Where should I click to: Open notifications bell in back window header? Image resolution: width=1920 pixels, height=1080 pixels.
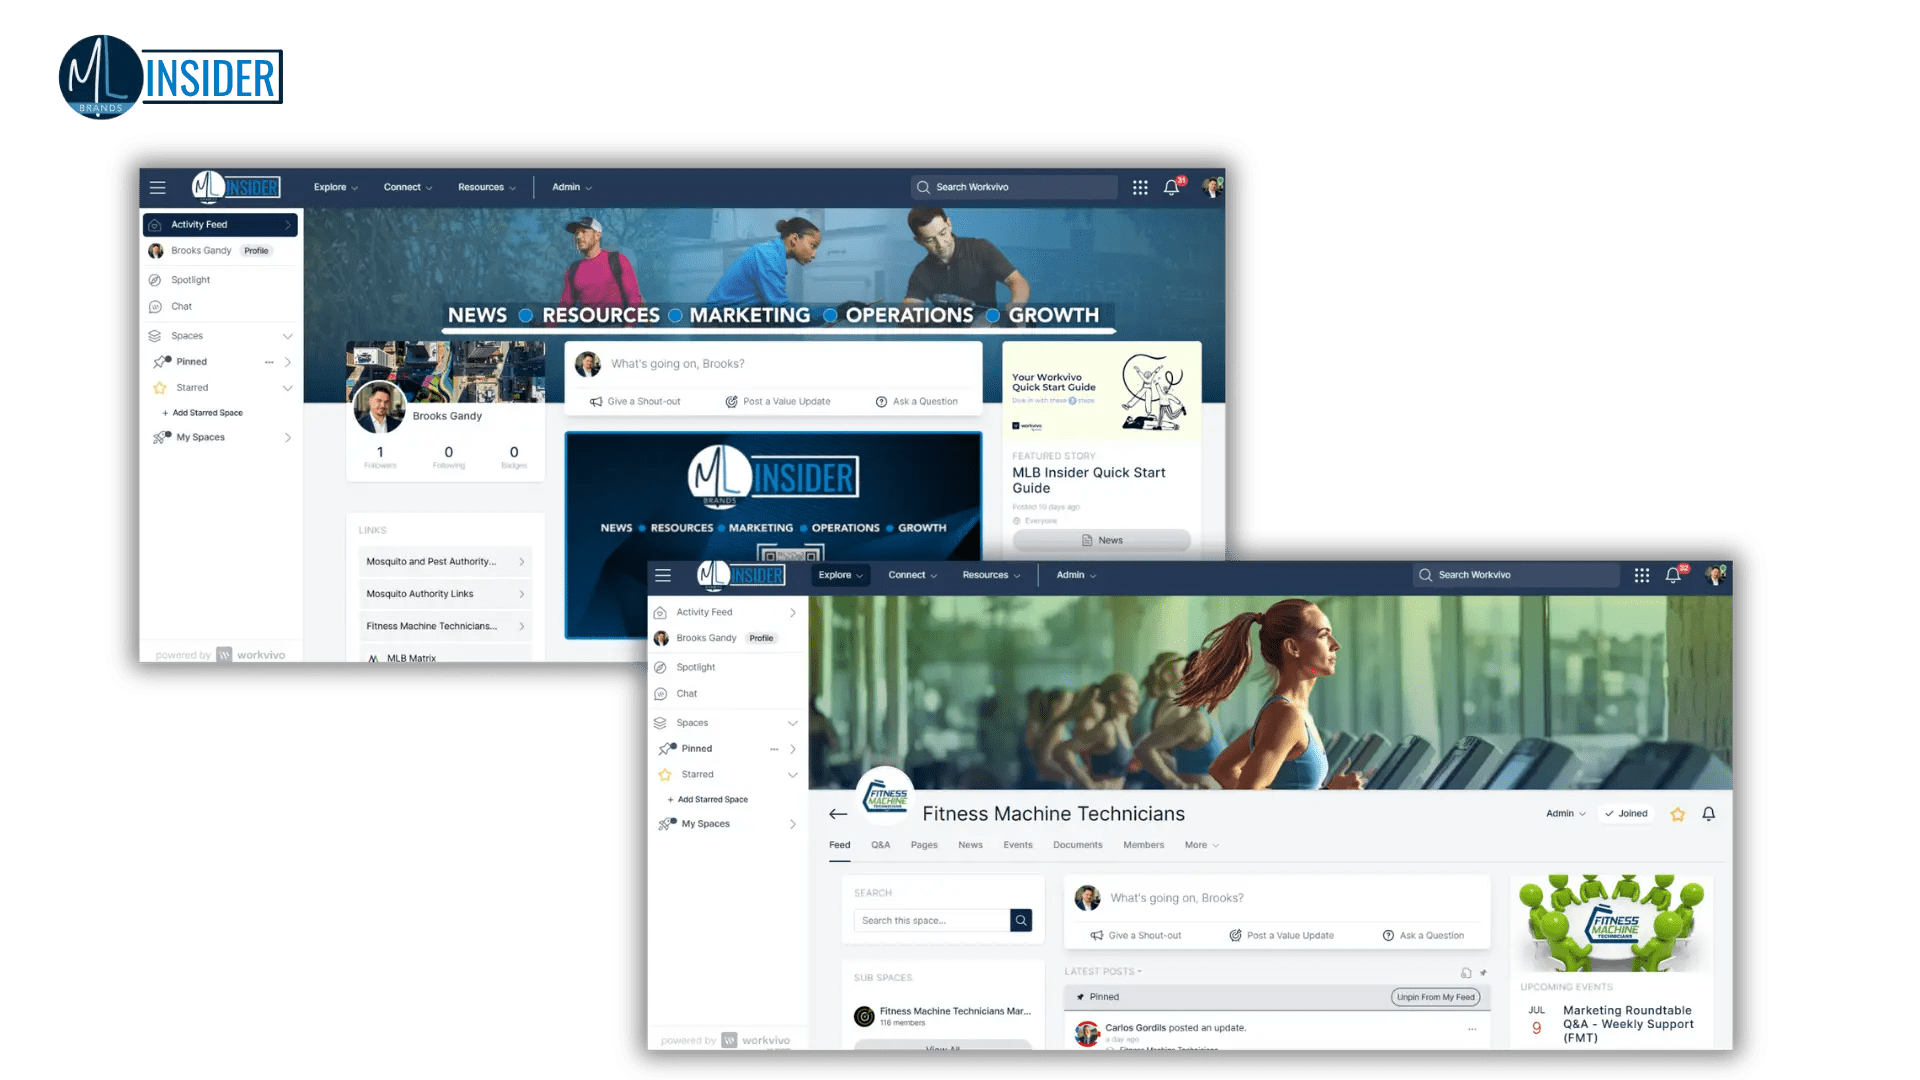pos(1171,187)
